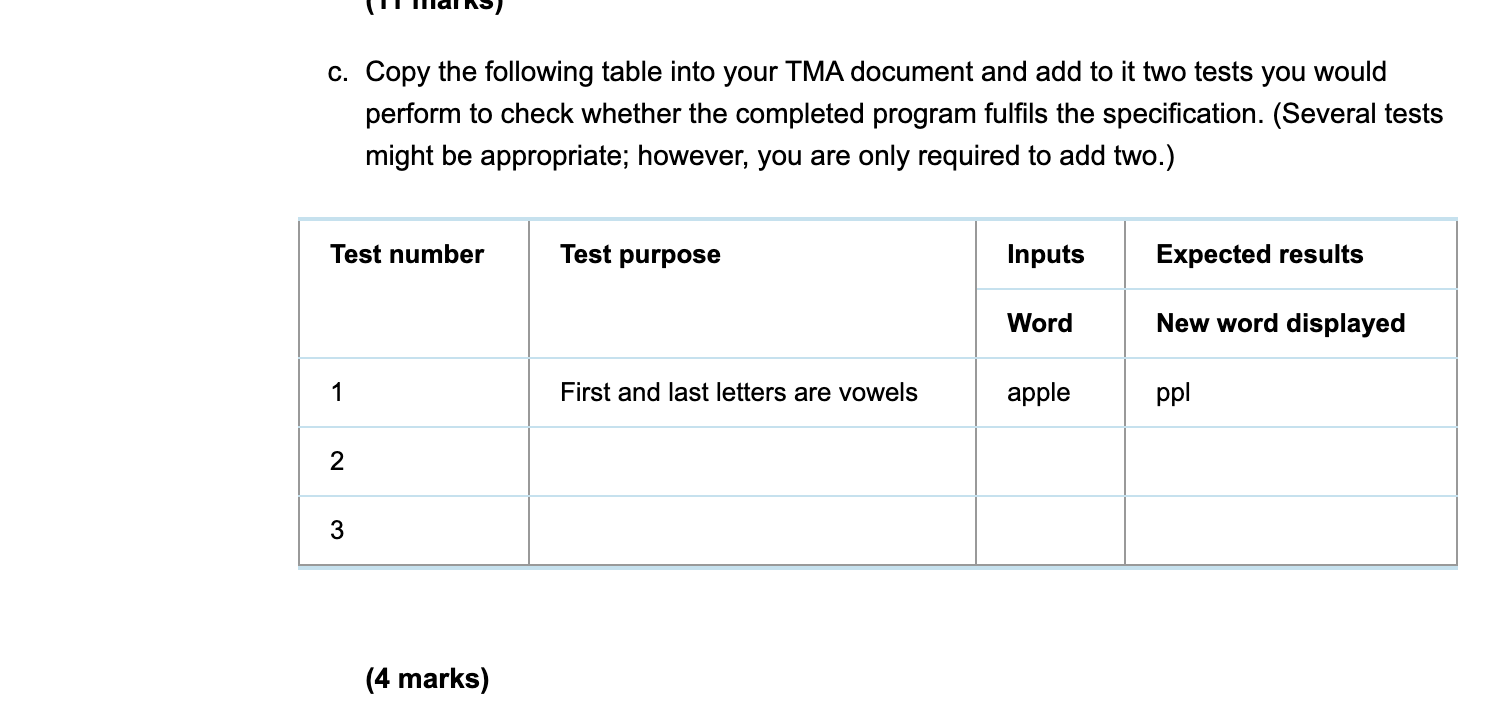Click the "Inputs" header cell

coord(1050,255)
